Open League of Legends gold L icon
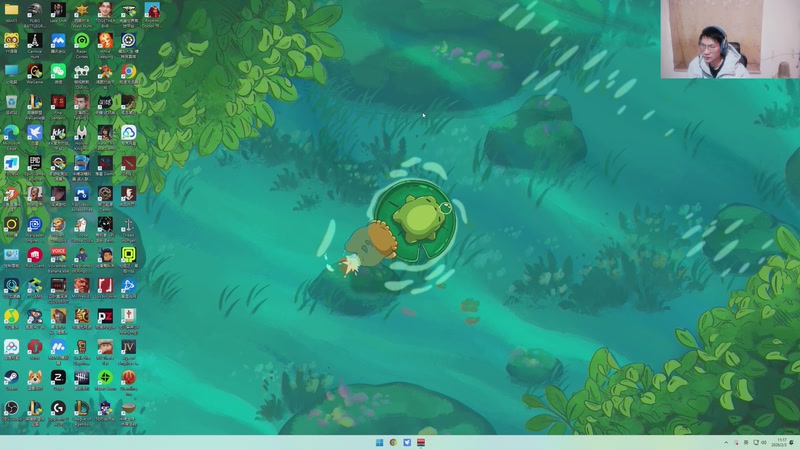Screen dimensions: 800x450 click(x=82, y=408)
